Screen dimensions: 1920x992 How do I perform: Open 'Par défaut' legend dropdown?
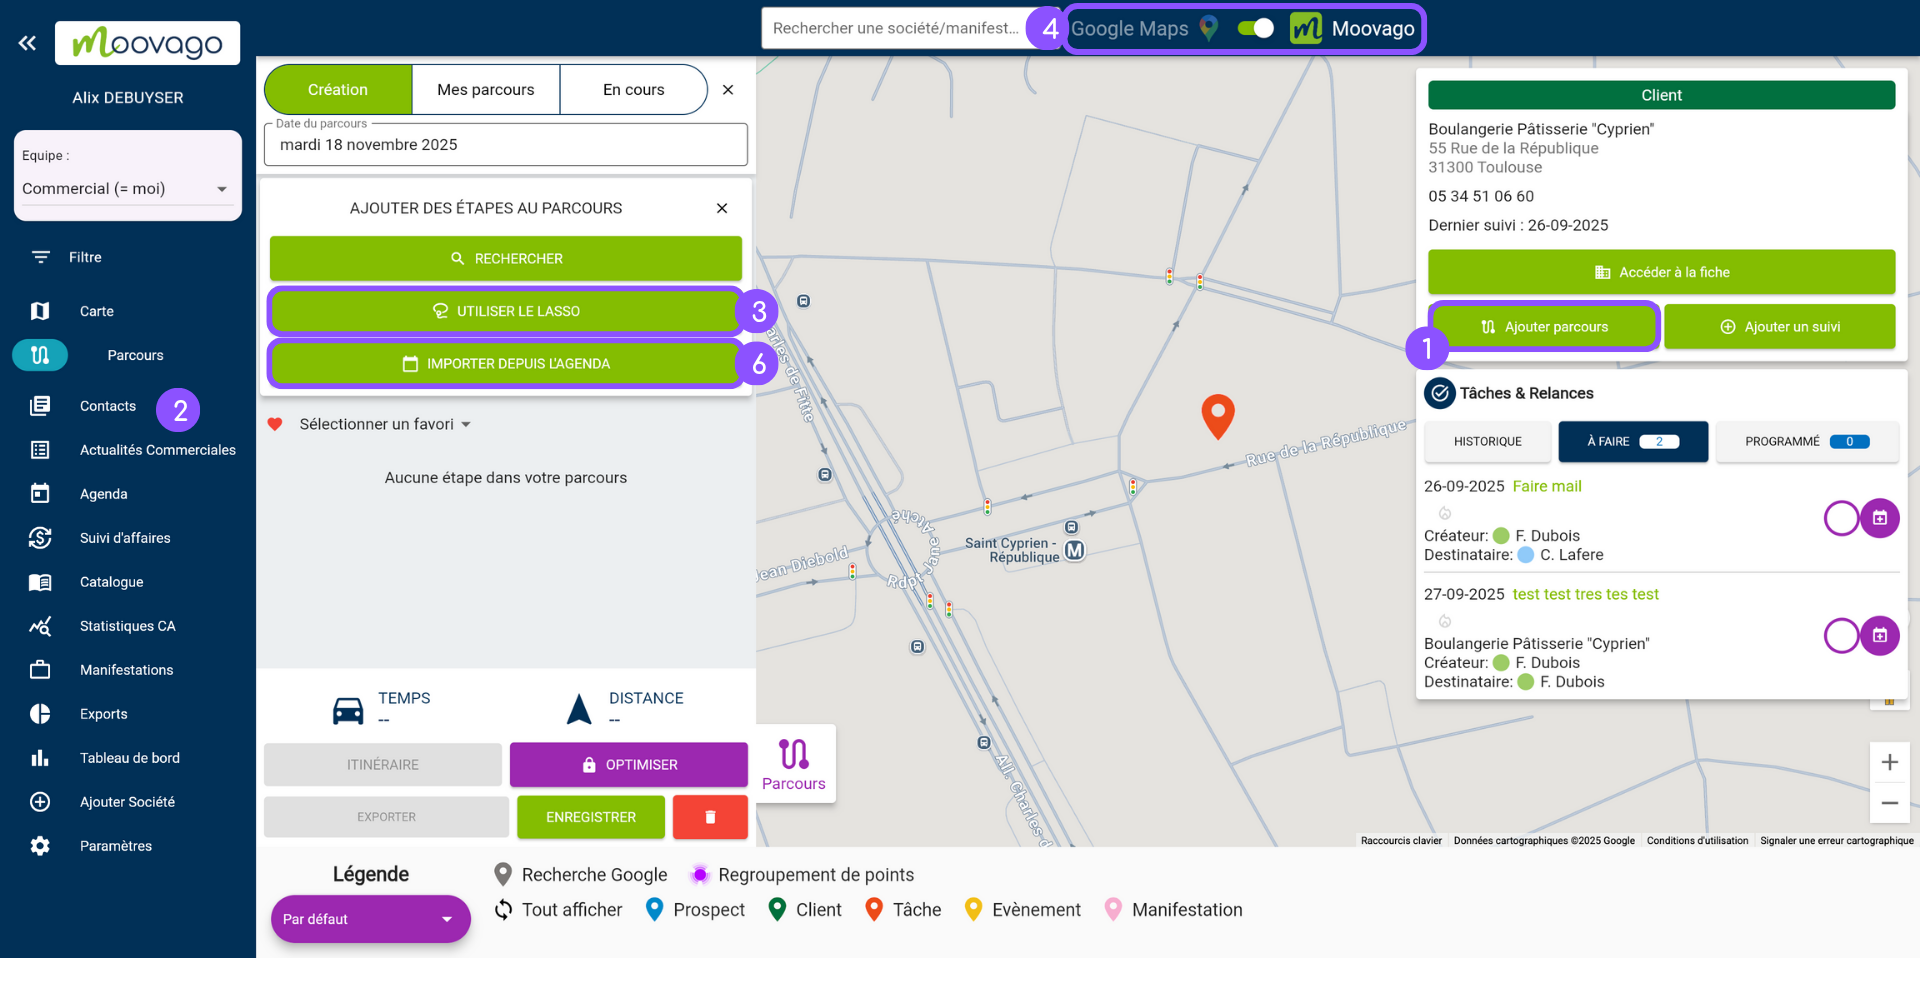tap(370, 919)
